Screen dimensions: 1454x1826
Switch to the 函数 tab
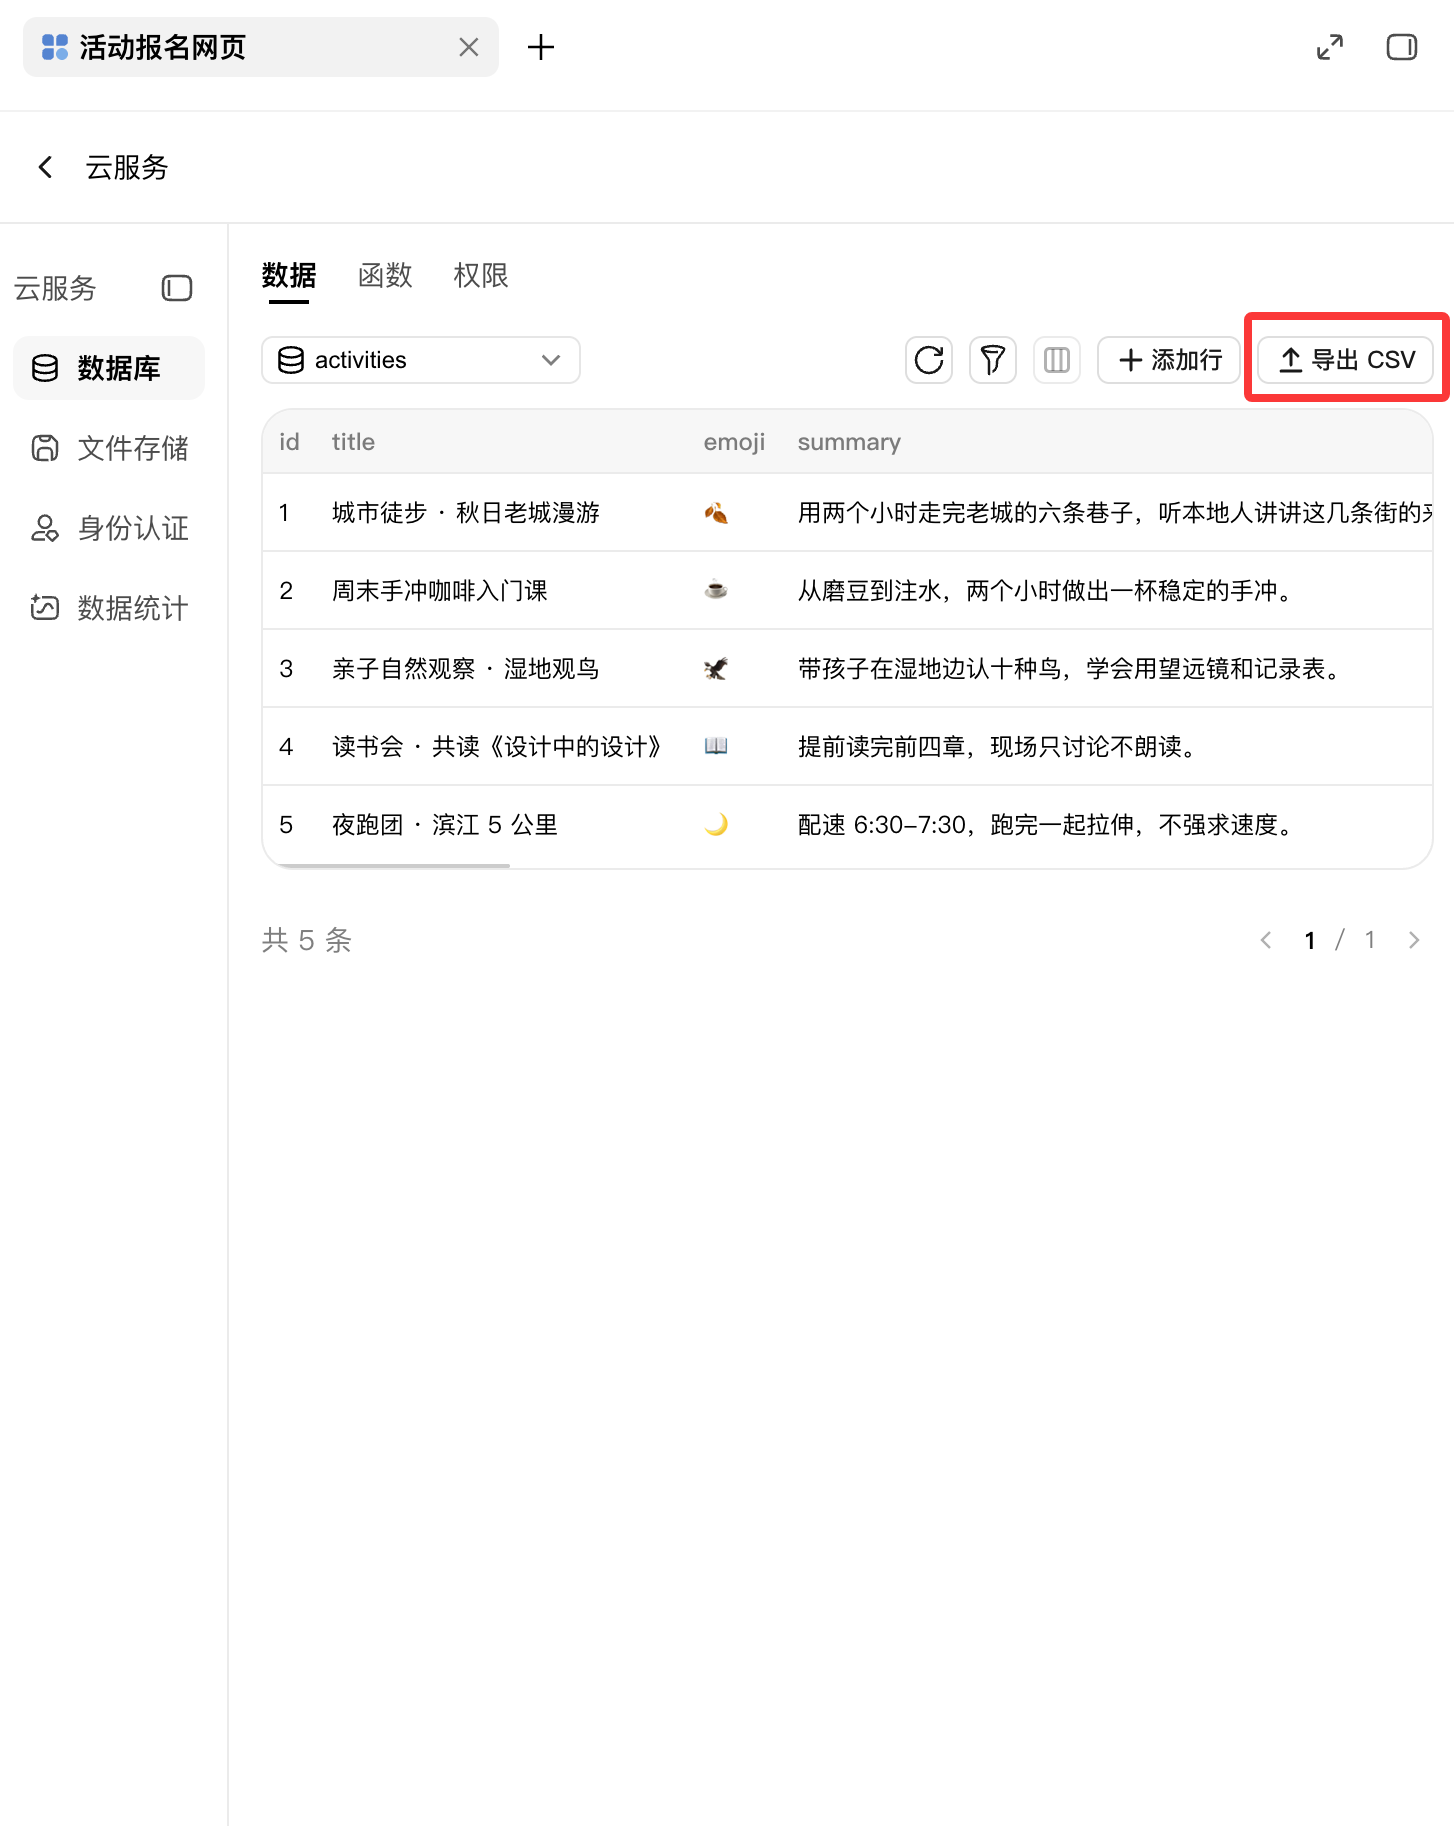[385, 275]
